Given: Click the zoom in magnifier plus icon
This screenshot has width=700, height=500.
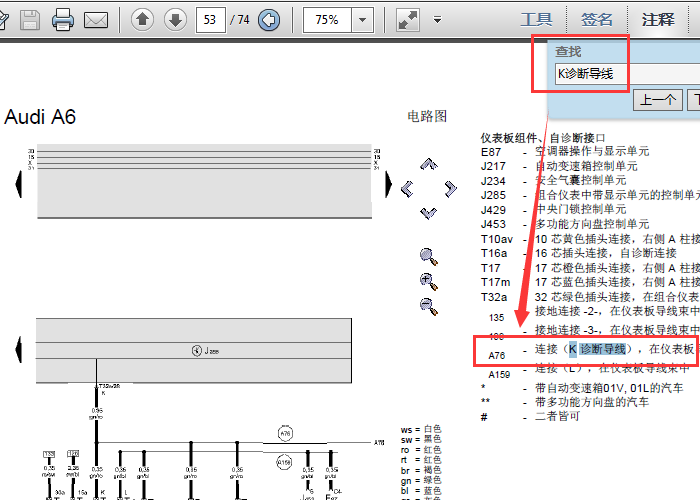Looking at the screenshot, I should point(429,282).
